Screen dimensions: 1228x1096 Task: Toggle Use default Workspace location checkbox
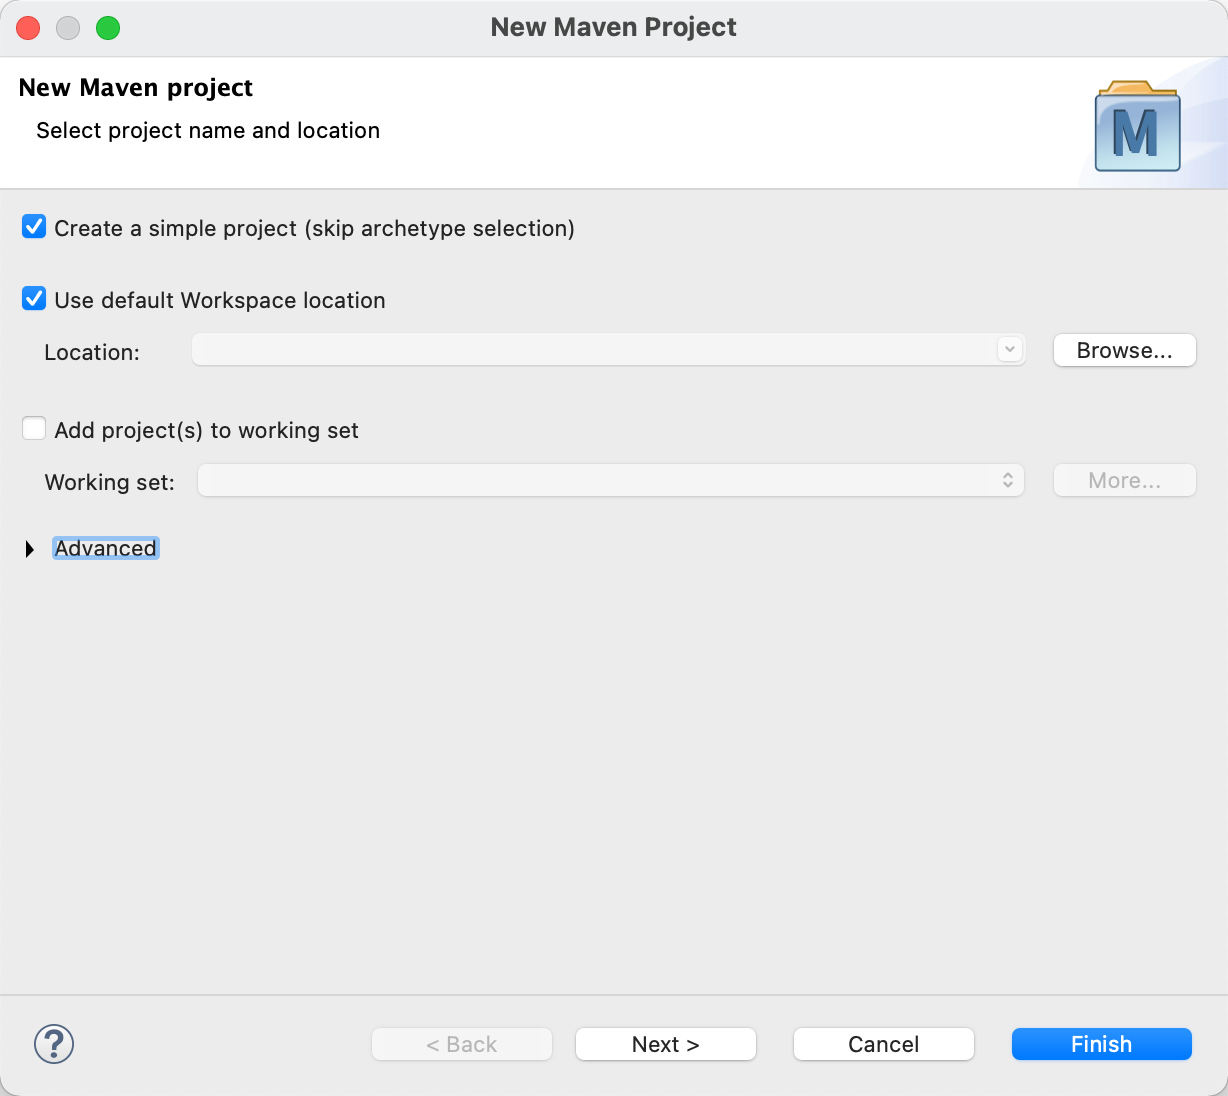pos(34,299)
